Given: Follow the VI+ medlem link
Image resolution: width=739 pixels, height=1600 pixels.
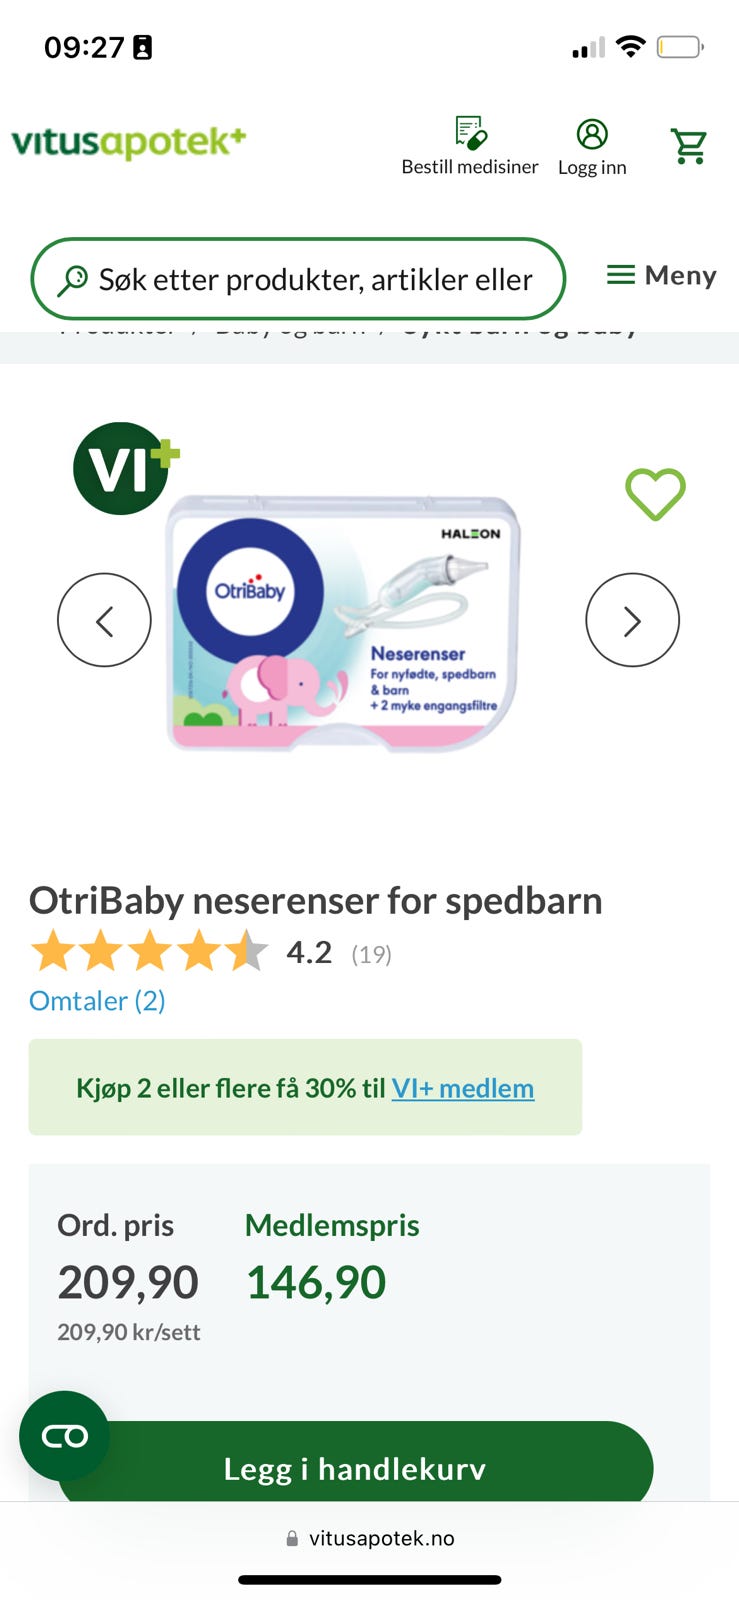Looking at the screenshot, I should [x=462, y=1088].
